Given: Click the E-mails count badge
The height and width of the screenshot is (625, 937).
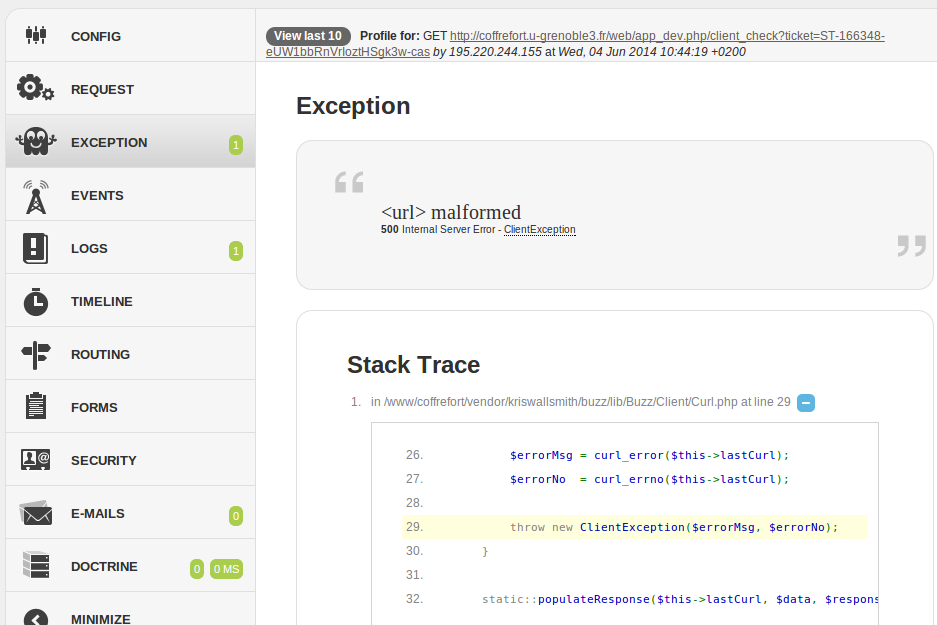Looking at the screenshot, I should click(236, 516).
